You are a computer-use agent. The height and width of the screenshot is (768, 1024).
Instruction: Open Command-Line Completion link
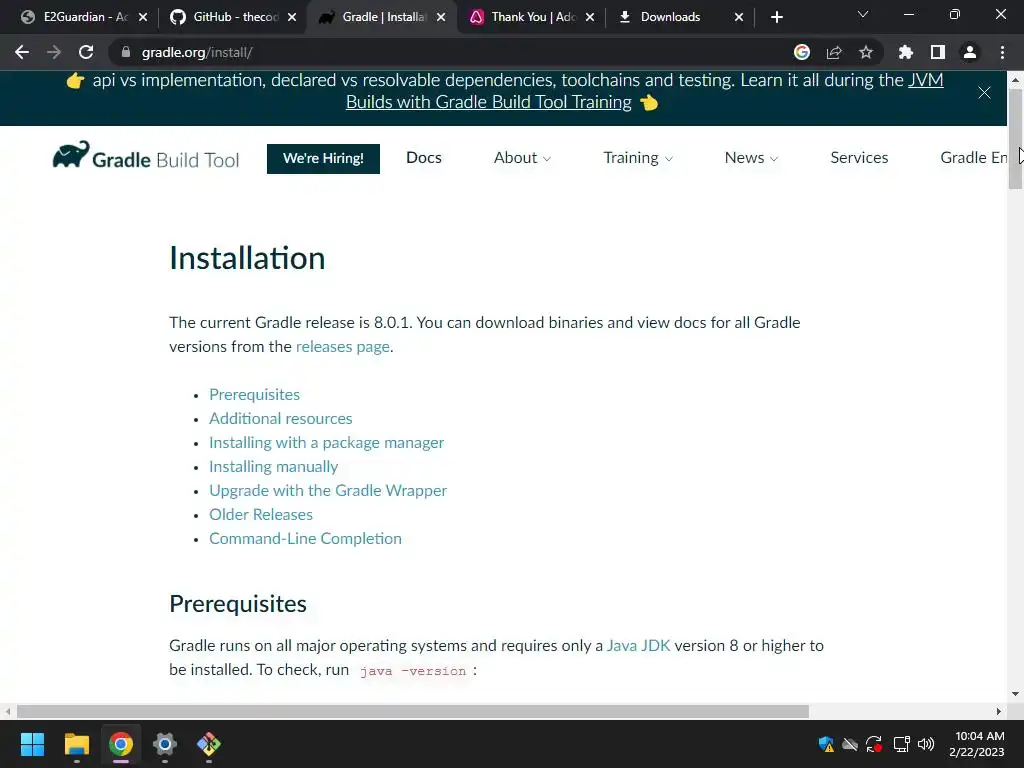pos(305,539)
